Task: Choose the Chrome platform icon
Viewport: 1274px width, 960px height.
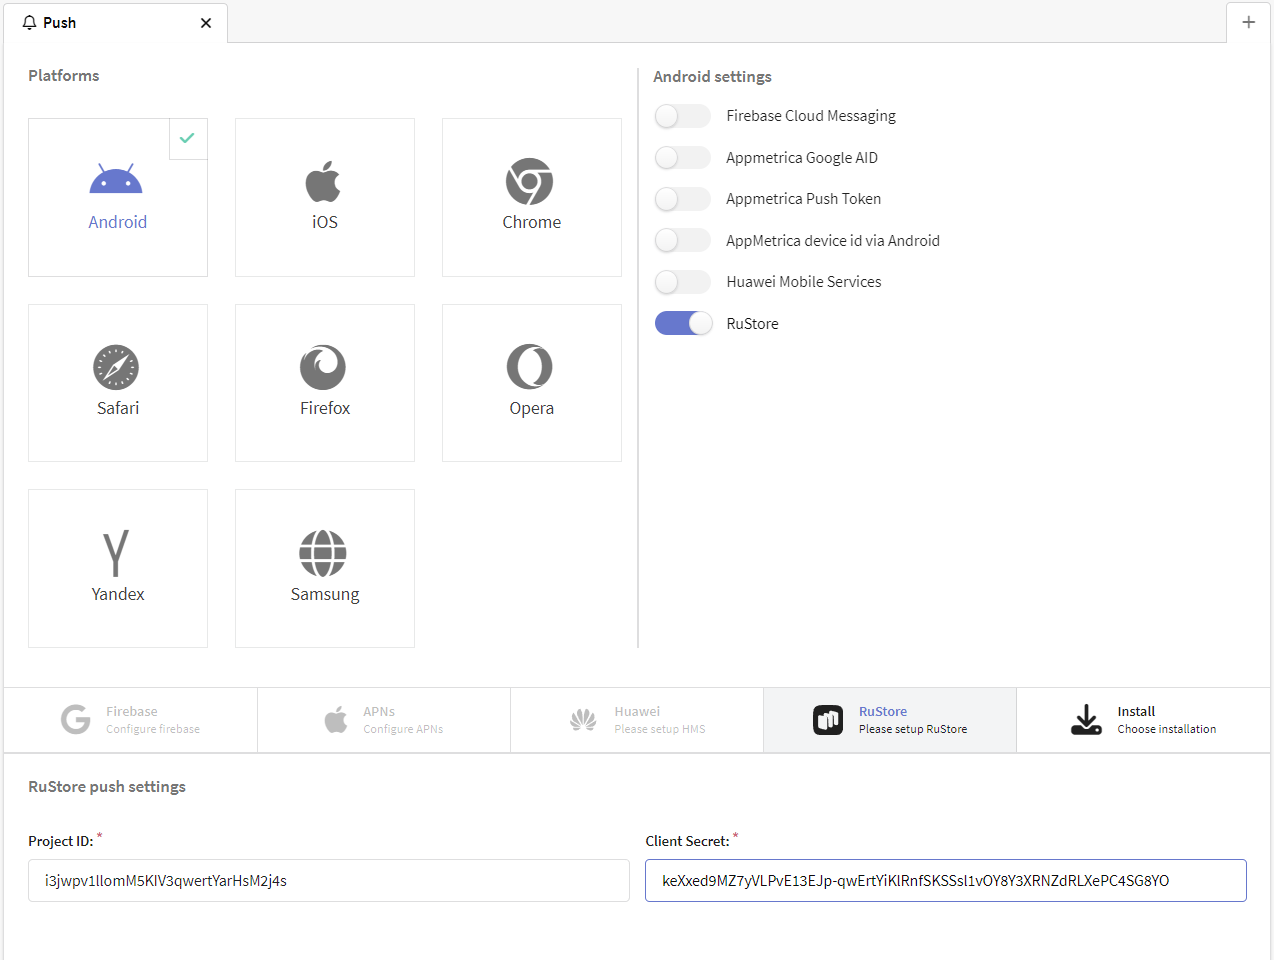Action: pyautogui.click(x=530, y=181)
